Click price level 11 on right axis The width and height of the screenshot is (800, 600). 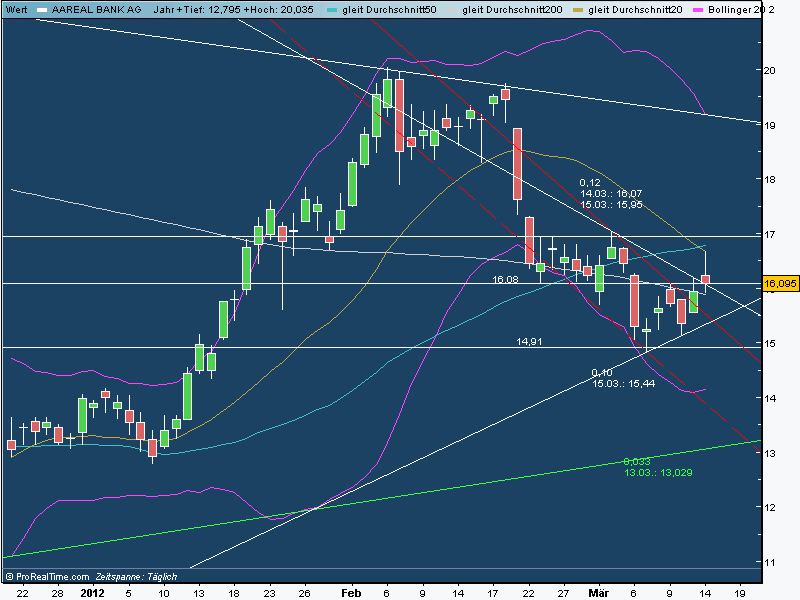(769, 563)
